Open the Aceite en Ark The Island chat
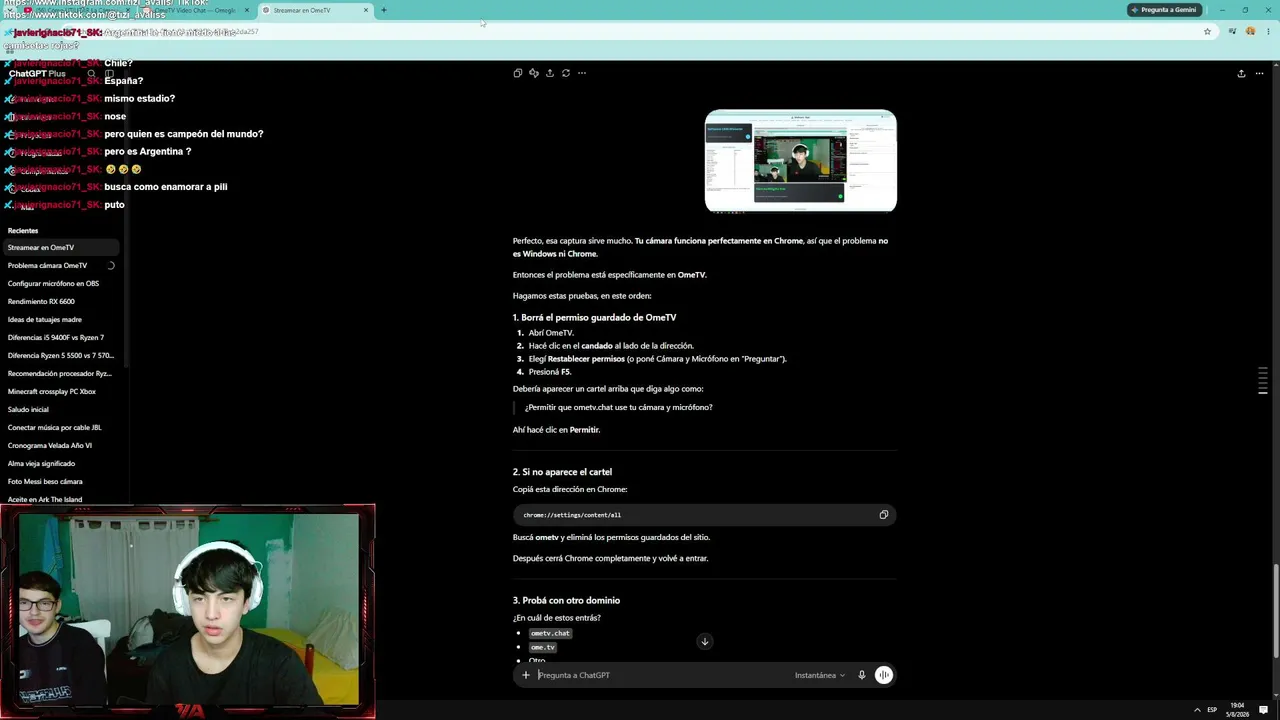This screenshot has width=1280, height=720. click(60, 499)
